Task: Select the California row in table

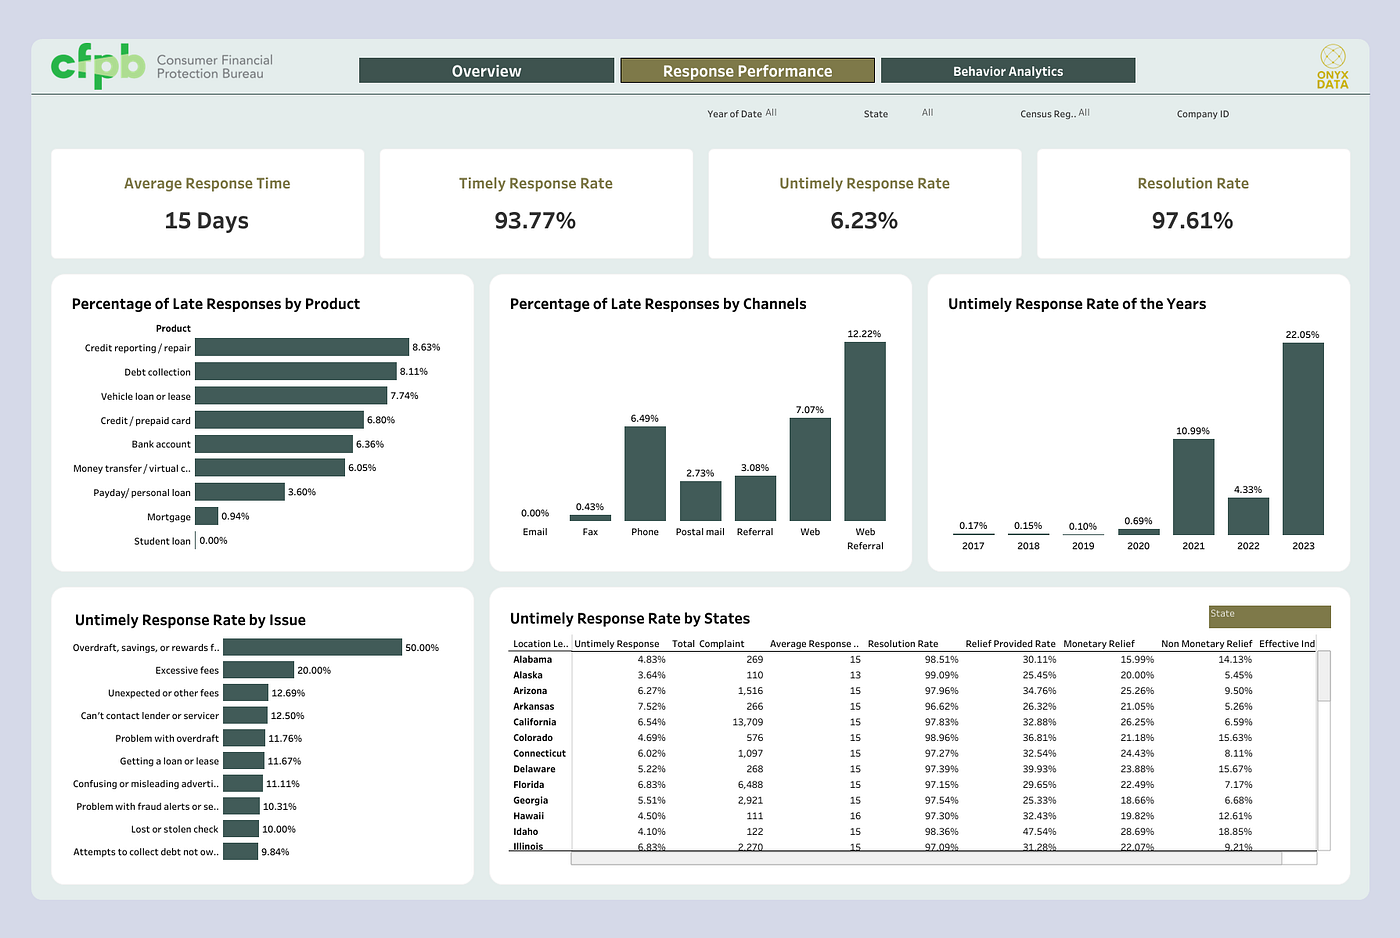Action: click(x=912, y=722)
